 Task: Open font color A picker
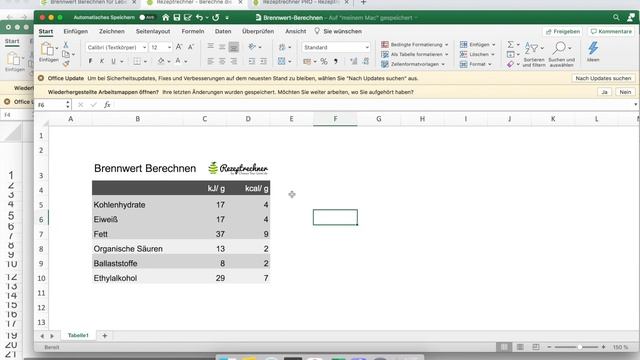pyautogui.click(x=178, y=61)
